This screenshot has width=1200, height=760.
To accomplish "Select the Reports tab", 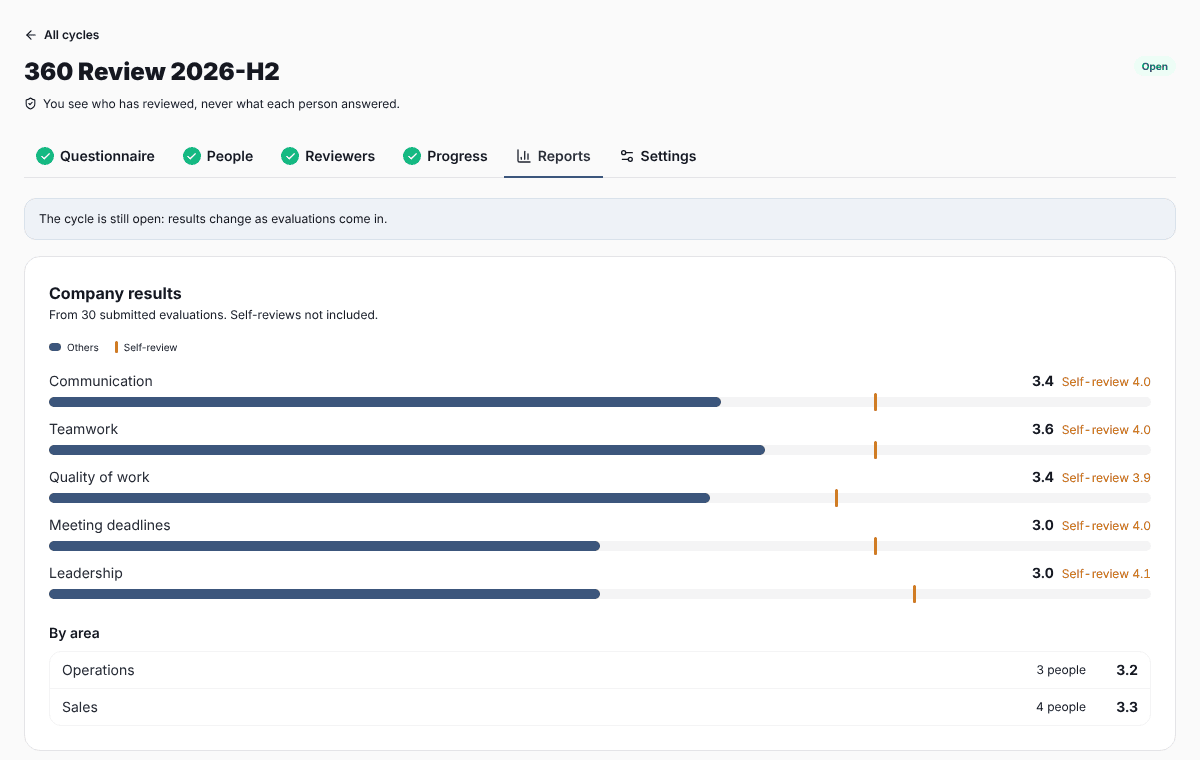I will [553, 156].
